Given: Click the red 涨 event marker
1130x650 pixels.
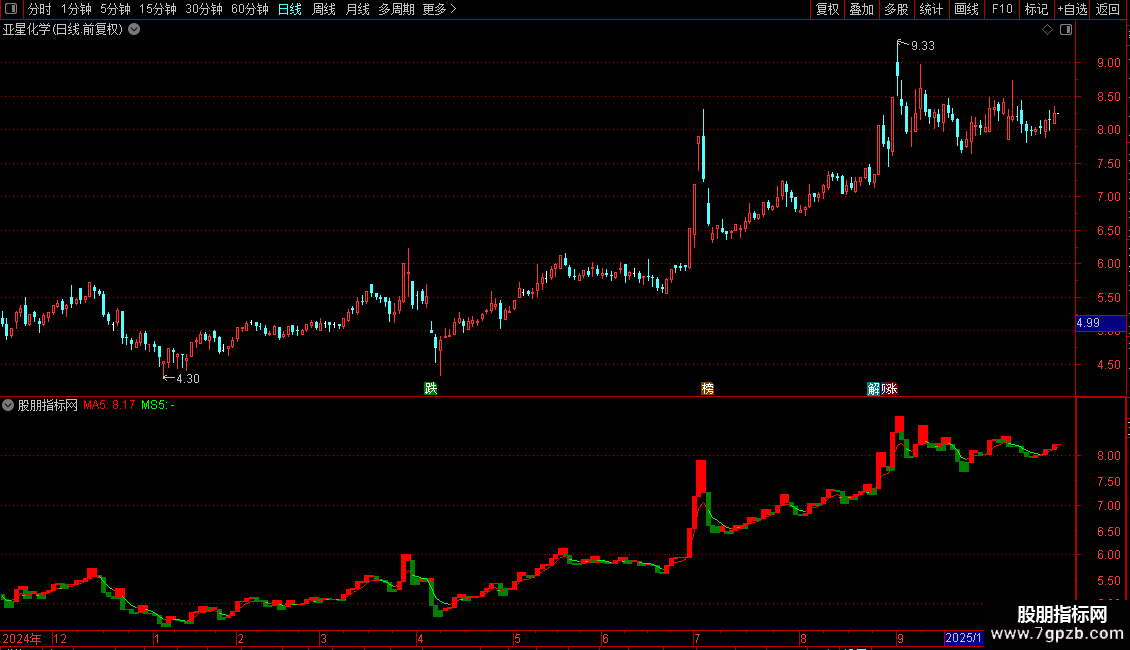Looking at the screenshot, I should tap(890, 388).
